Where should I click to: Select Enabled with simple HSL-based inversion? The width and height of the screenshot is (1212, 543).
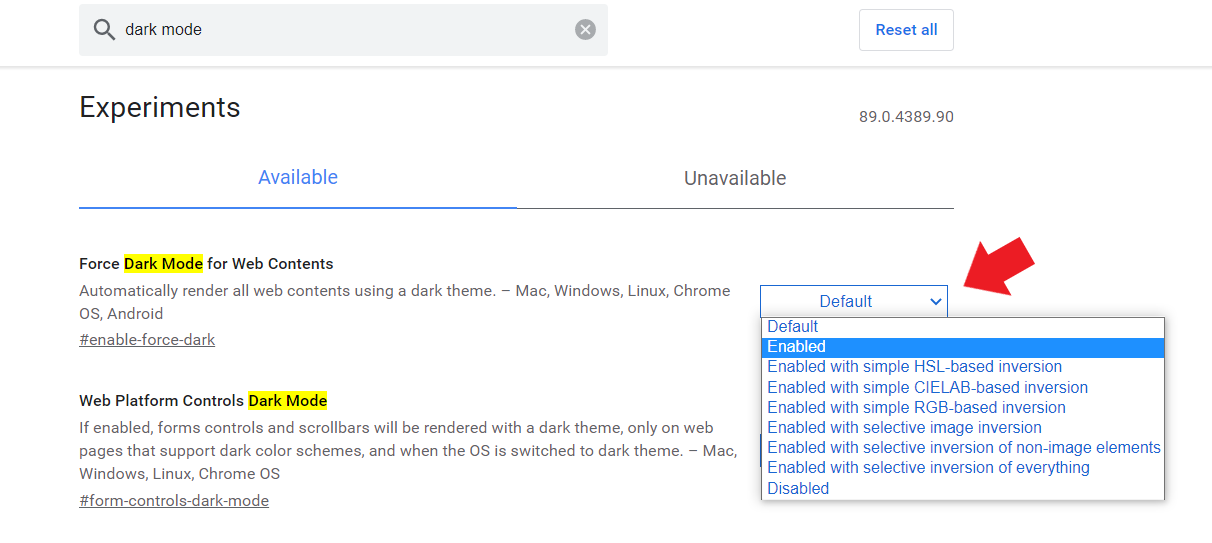pyautogui.click(x=914, y=367)
